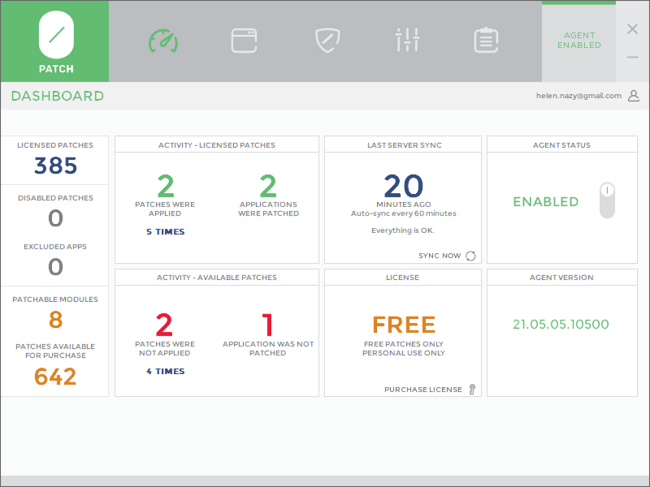Click the green patches were applied number
The width and height of the screenshot is (650, 487).
pyautogui.click(x=165, y=186)
